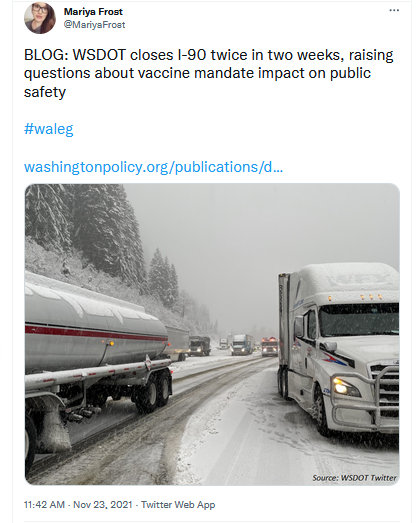Open Mariya Frost's profile picture
416x523 pixels.
point(40,18)
